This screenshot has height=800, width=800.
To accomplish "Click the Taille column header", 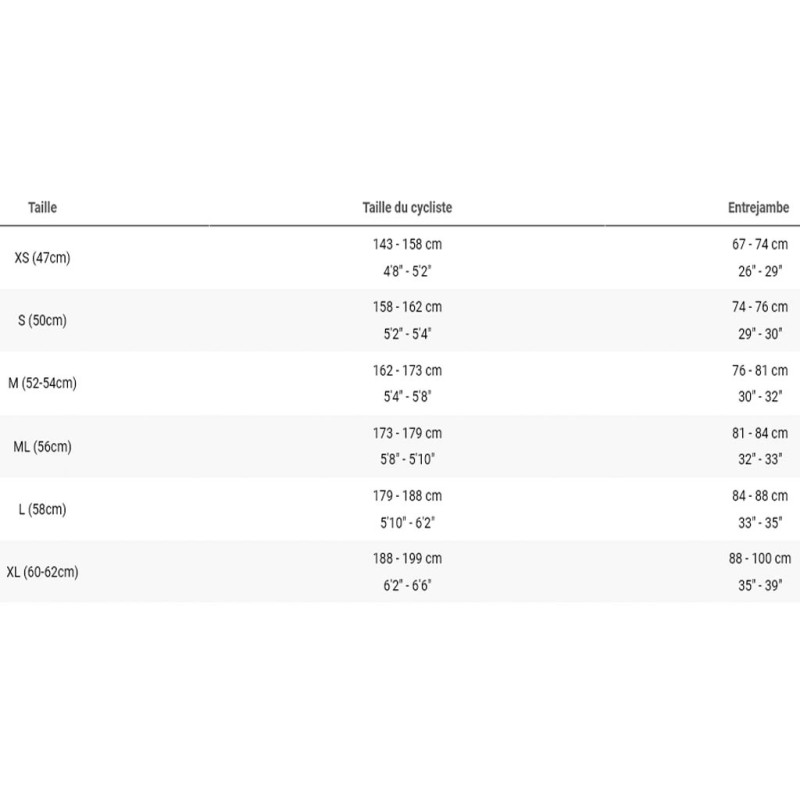I will (x=42, y=208).
